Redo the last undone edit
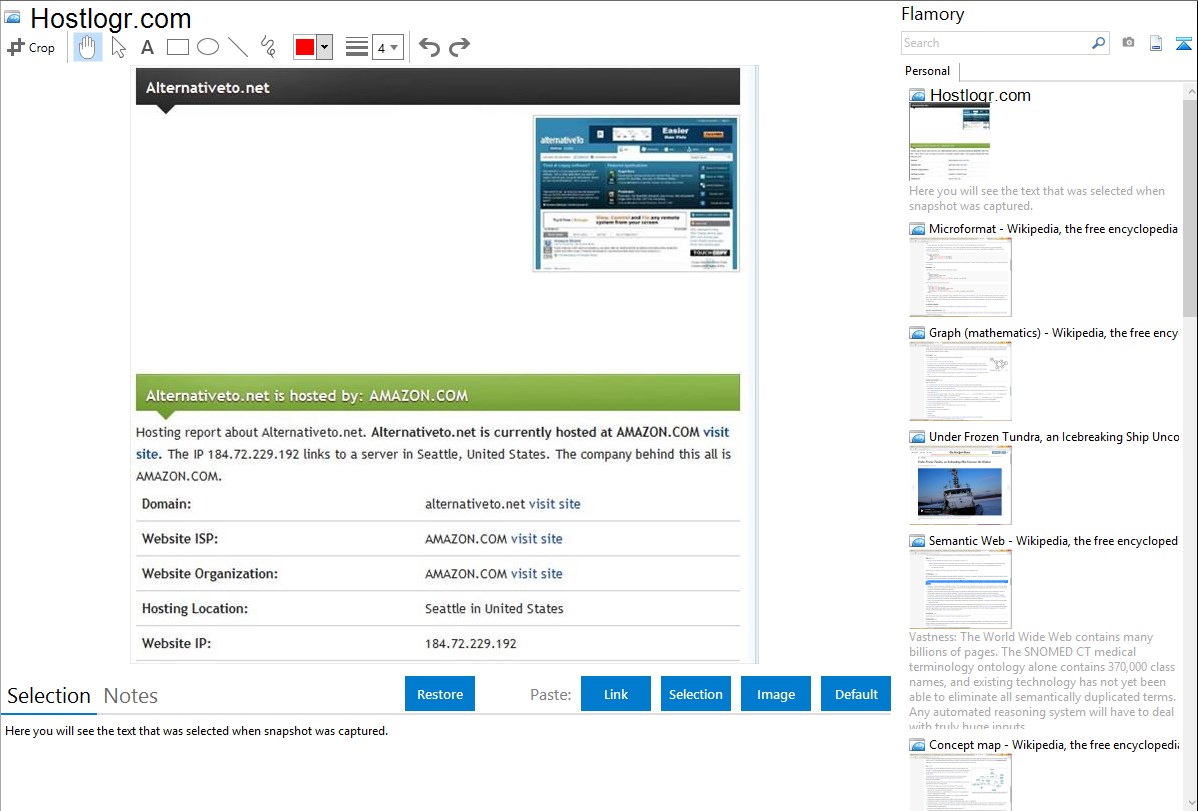Screen dimensions: 1198x811 [x=459, y=47]
